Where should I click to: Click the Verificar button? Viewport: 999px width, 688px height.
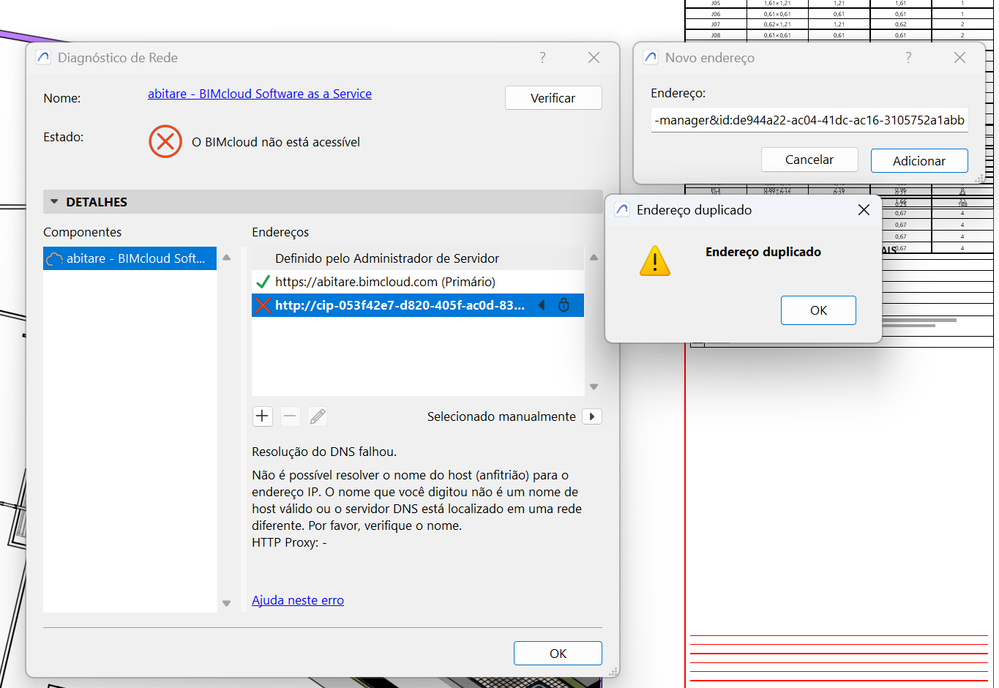[x=553, y=98]
